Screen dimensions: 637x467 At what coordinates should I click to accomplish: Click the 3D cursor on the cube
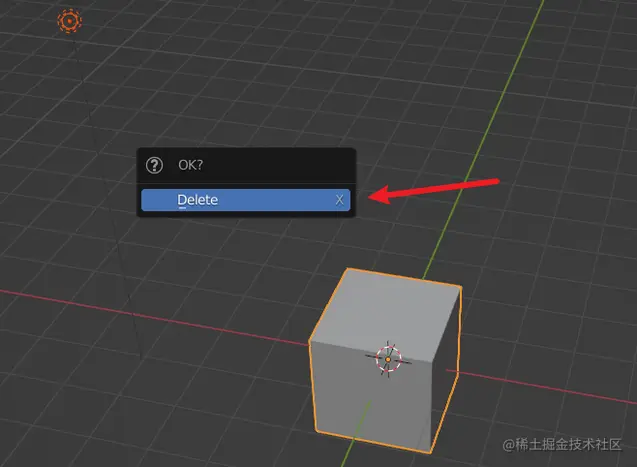(388, 359)
